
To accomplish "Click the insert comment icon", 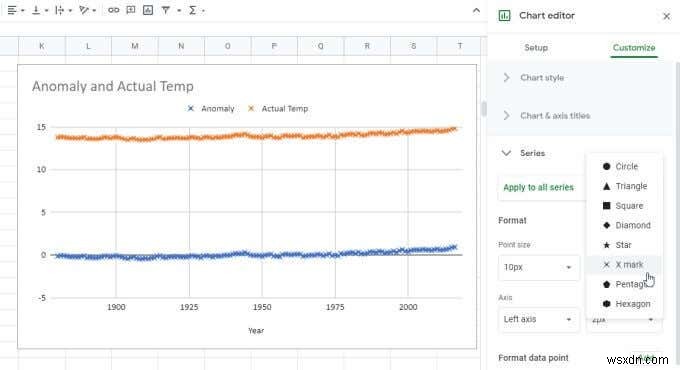I will [131, 10].
